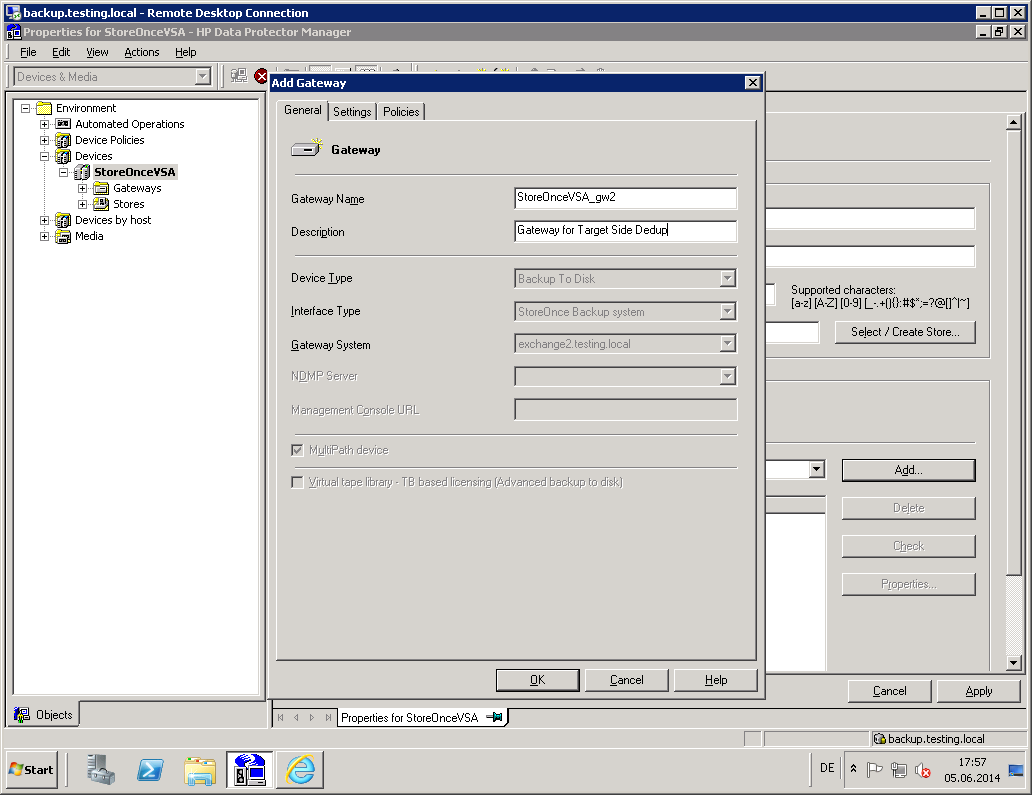The image size is (1032, 795).
Task: Click the pin icon on Properties tab
Action: click(494, 717)
